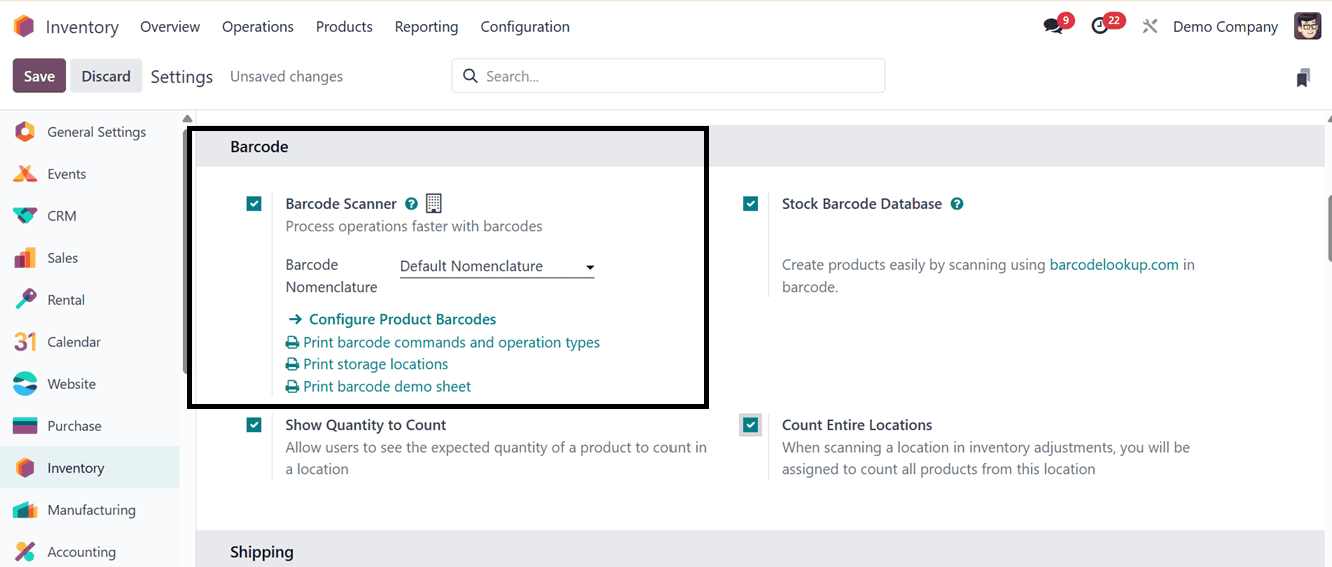The width and height of the screenshot is (1332, 567).
Task: Open the Products menu
Action: (x=344, y=27)
